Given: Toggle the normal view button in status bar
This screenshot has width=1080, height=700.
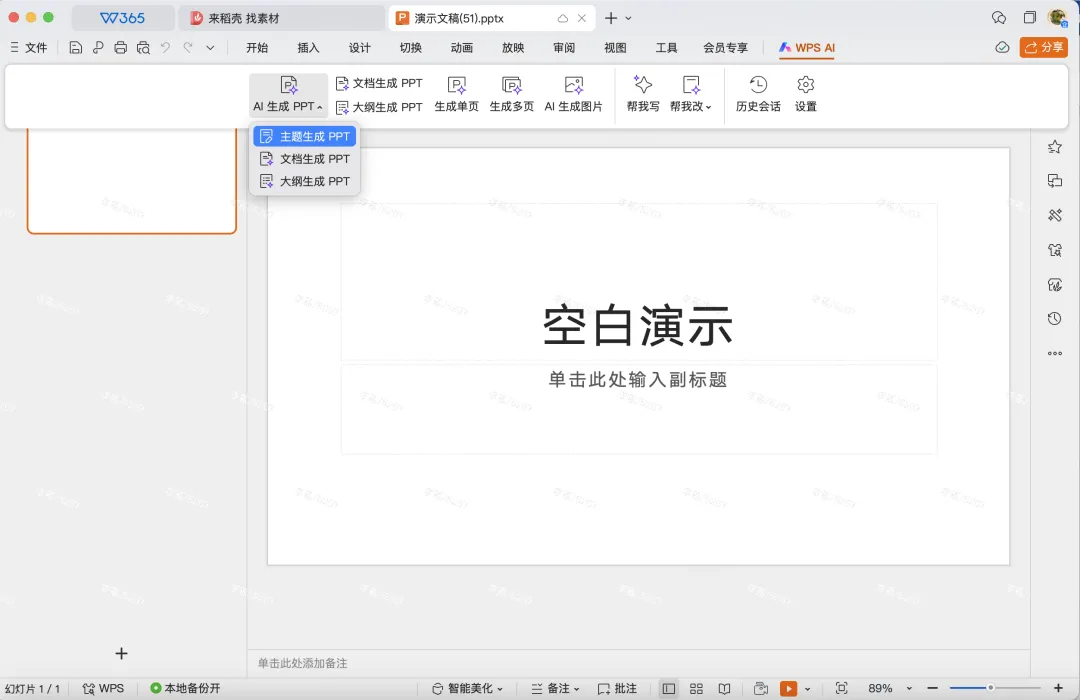Looking at the screenshot, I should (668, 688).
